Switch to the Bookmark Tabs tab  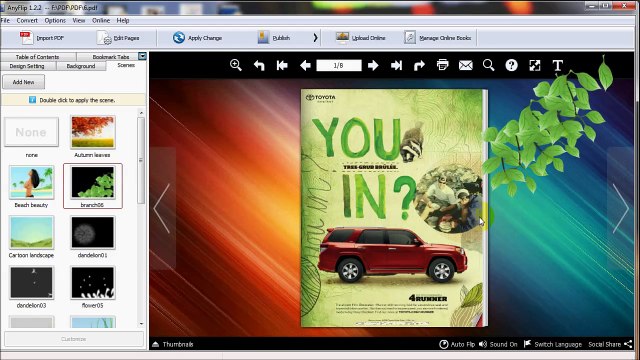110,57
